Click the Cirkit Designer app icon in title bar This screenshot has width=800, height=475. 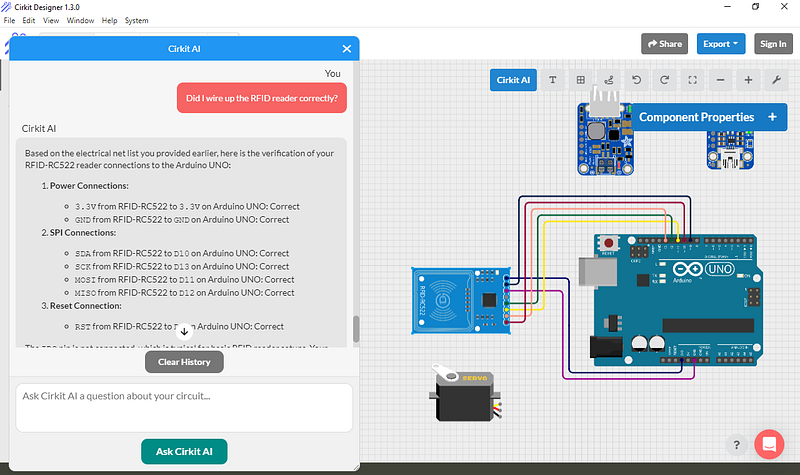(x=6, y=7)
